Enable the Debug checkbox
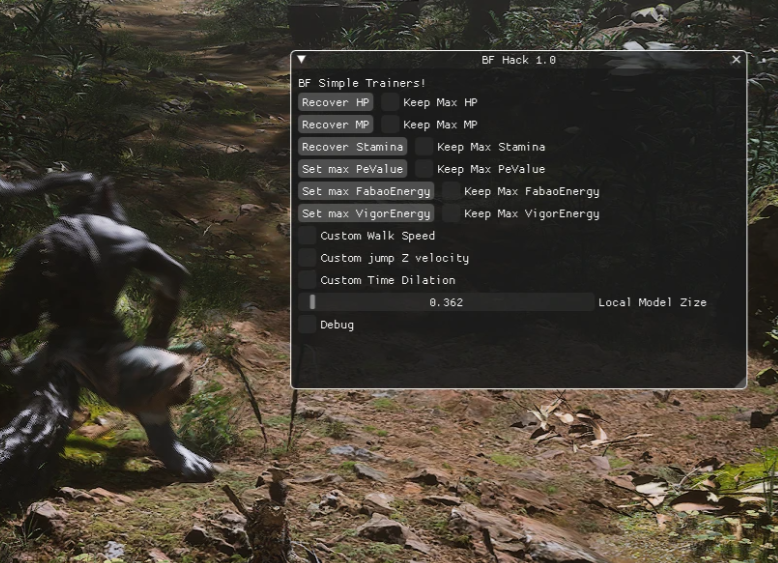 click(307, 325)
